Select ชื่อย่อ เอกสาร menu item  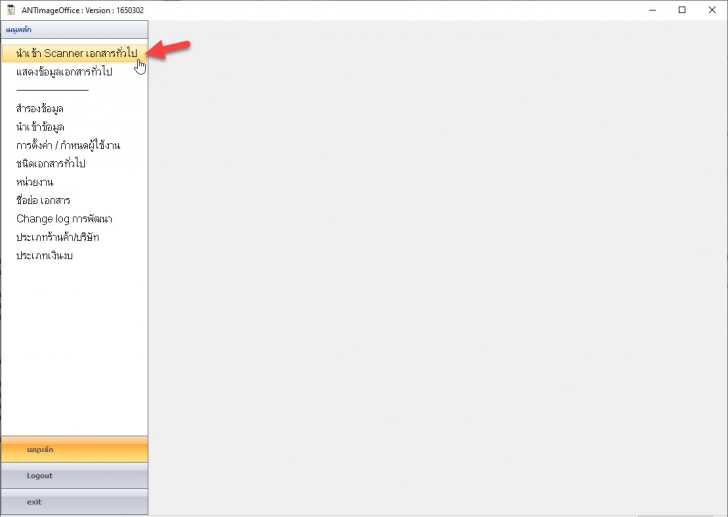[x=43, y=200]
